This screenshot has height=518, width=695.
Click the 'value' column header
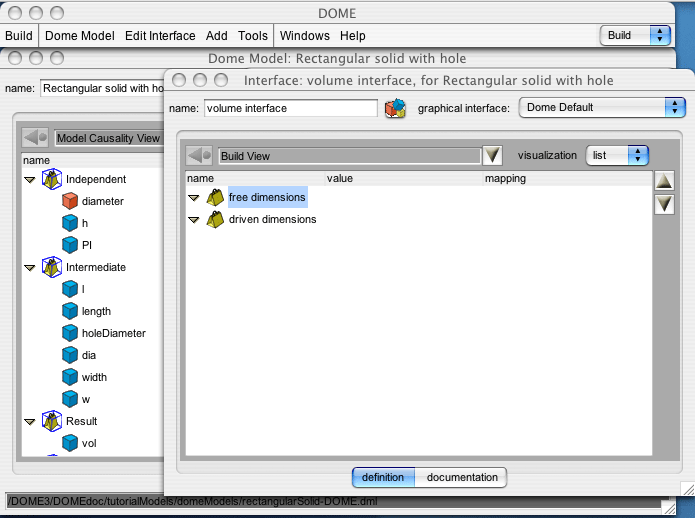[404, 179]
